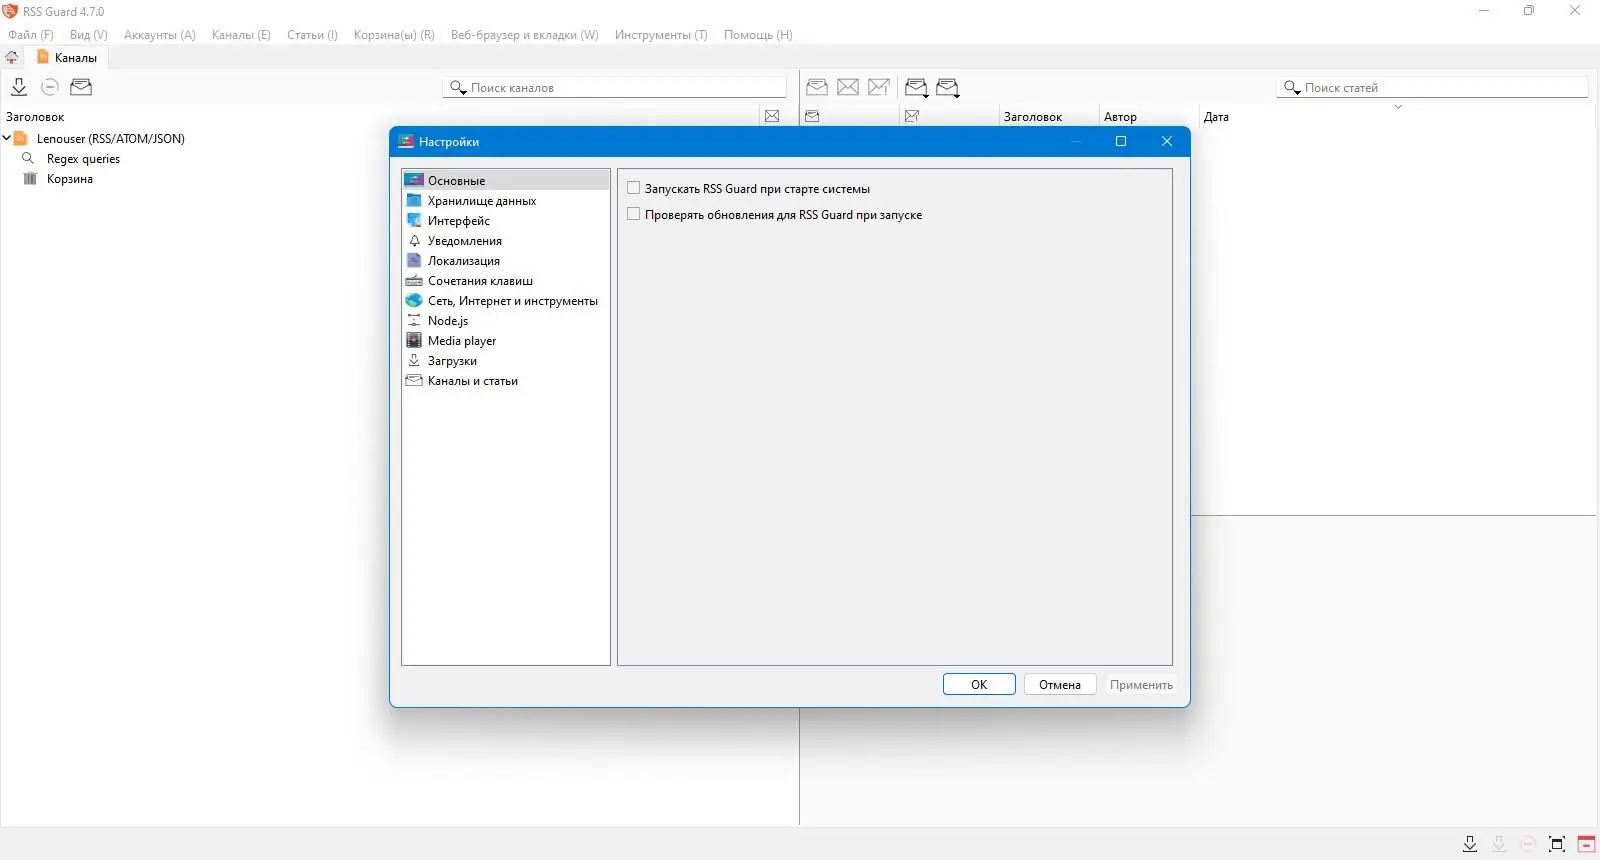Click the greyed stop icon in the status bar
Viewport: 1600px width, 860px height.
point(1528,844)
